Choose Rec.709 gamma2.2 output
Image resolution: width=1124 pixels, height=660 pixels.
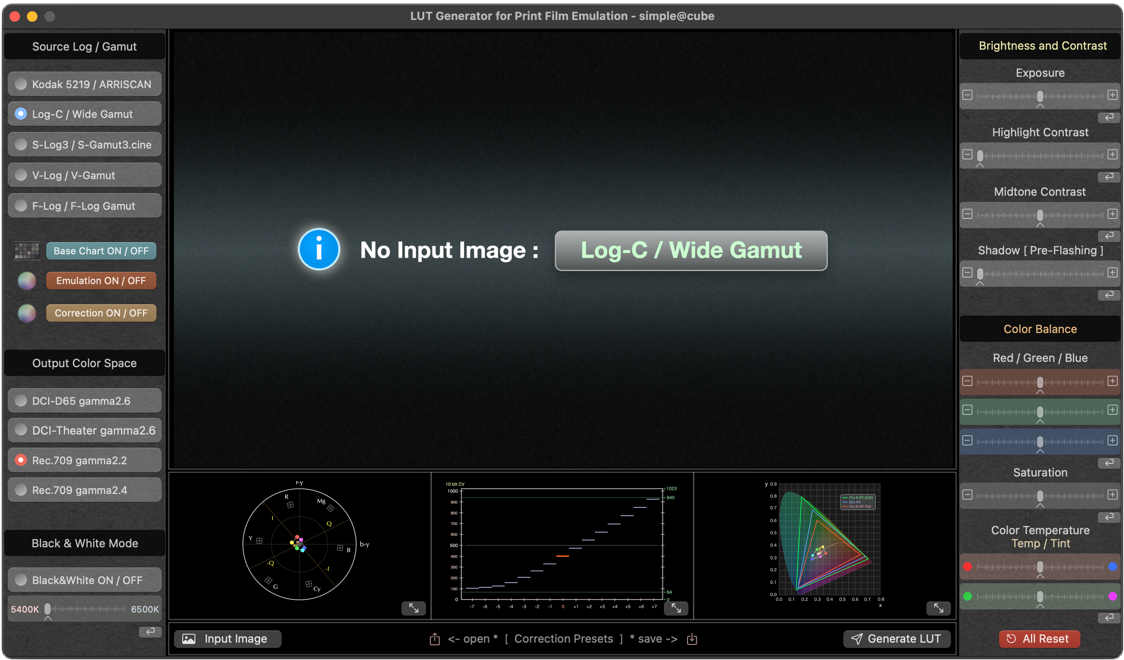[85, 460]
